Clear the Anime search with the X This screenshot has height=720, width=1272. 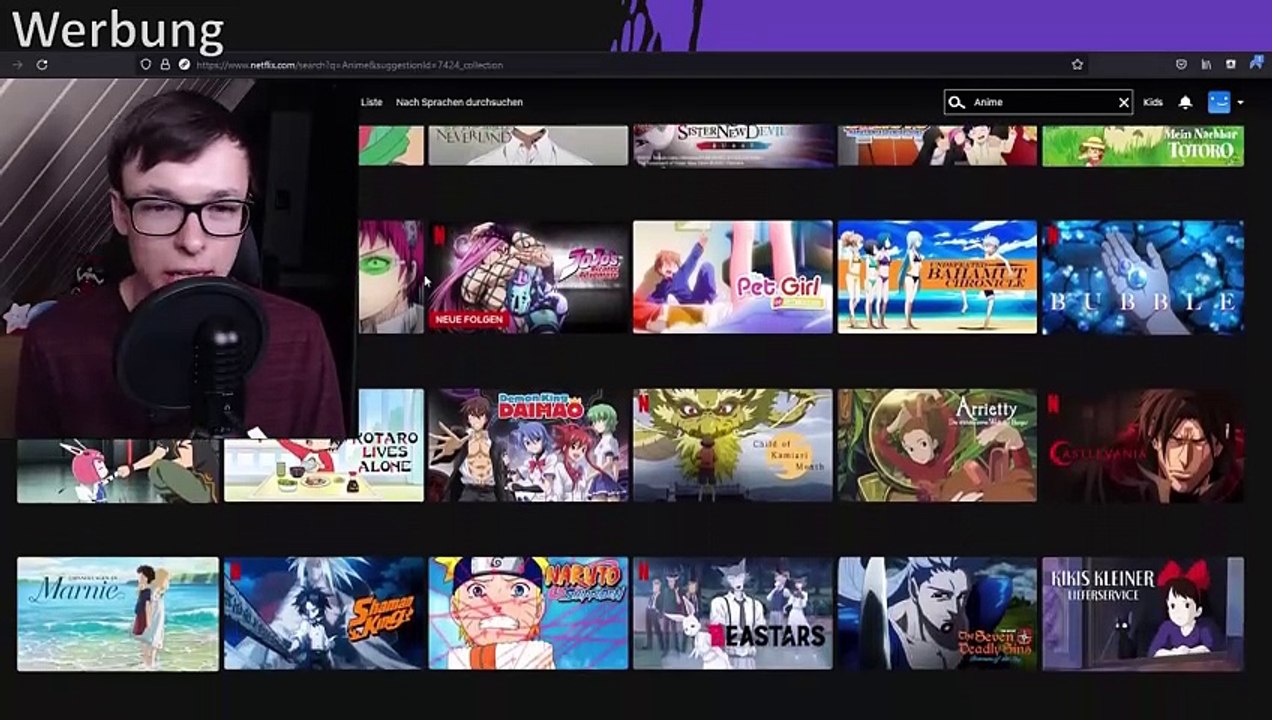point(1123,102)
